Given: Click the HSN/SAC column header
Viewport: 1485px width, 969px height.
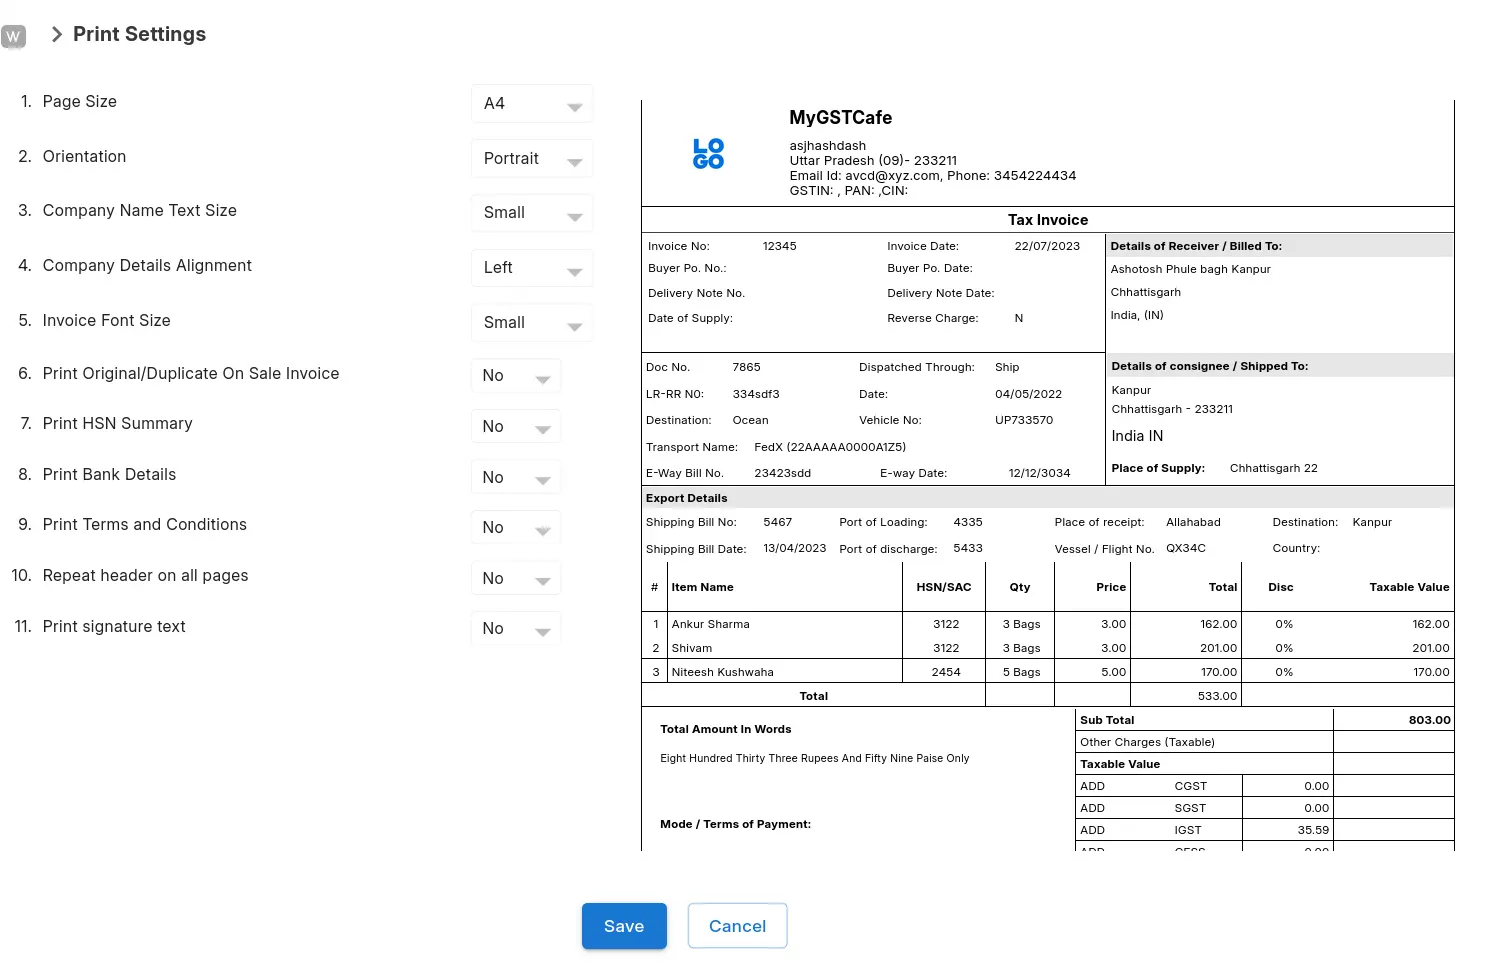Looking at the screenshot, I should coord(943,587).
